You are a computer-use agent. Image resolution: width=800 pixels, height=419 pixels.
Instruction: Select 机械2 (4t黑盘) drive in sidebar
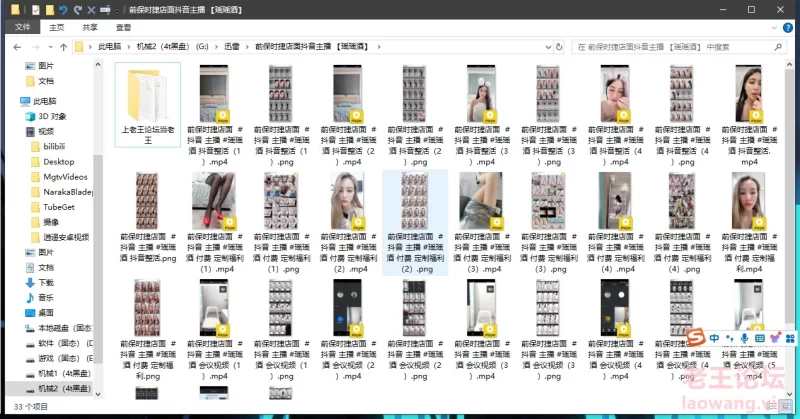(64, 388)
